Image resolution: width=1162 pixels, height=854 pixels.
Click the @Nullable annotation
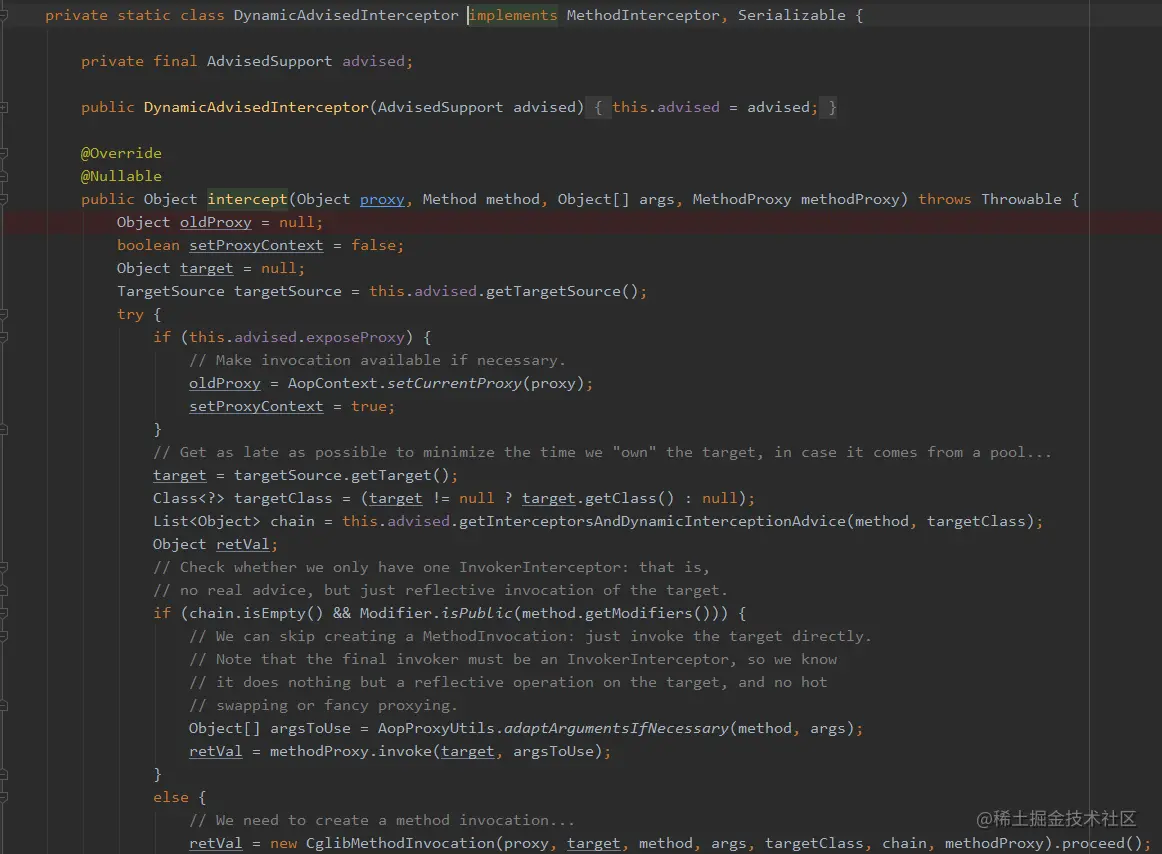(121, 176)
